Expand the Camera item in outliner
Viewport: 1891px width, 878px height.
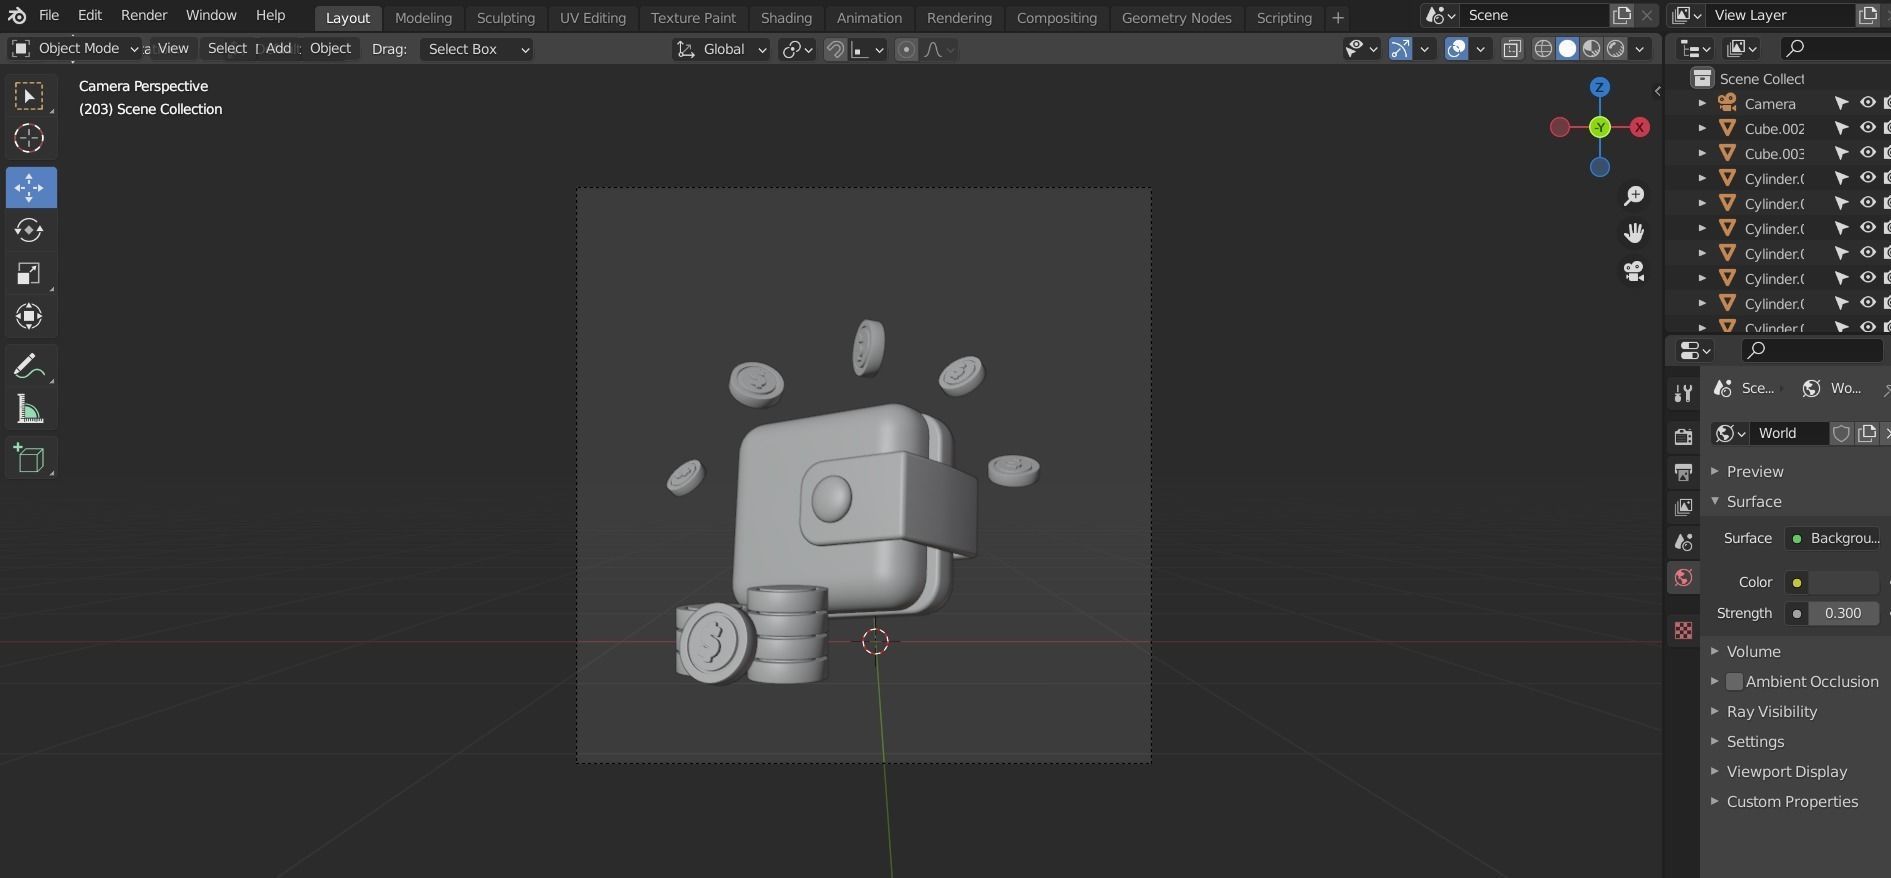pyautogui.click(x=1702, y=103)
